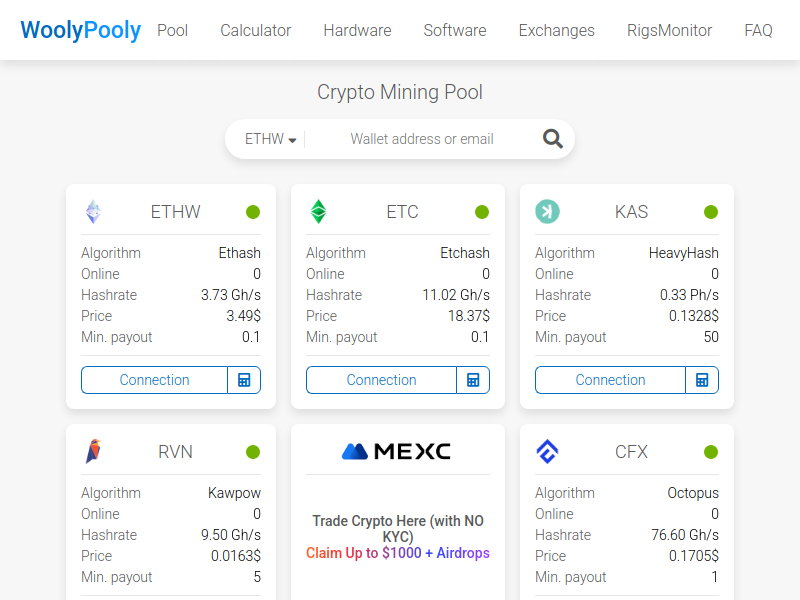Screen dimensions: 800x600
Task: Select the RVN hashrate value 9.50 Gh/s
Action: point(231,535)
